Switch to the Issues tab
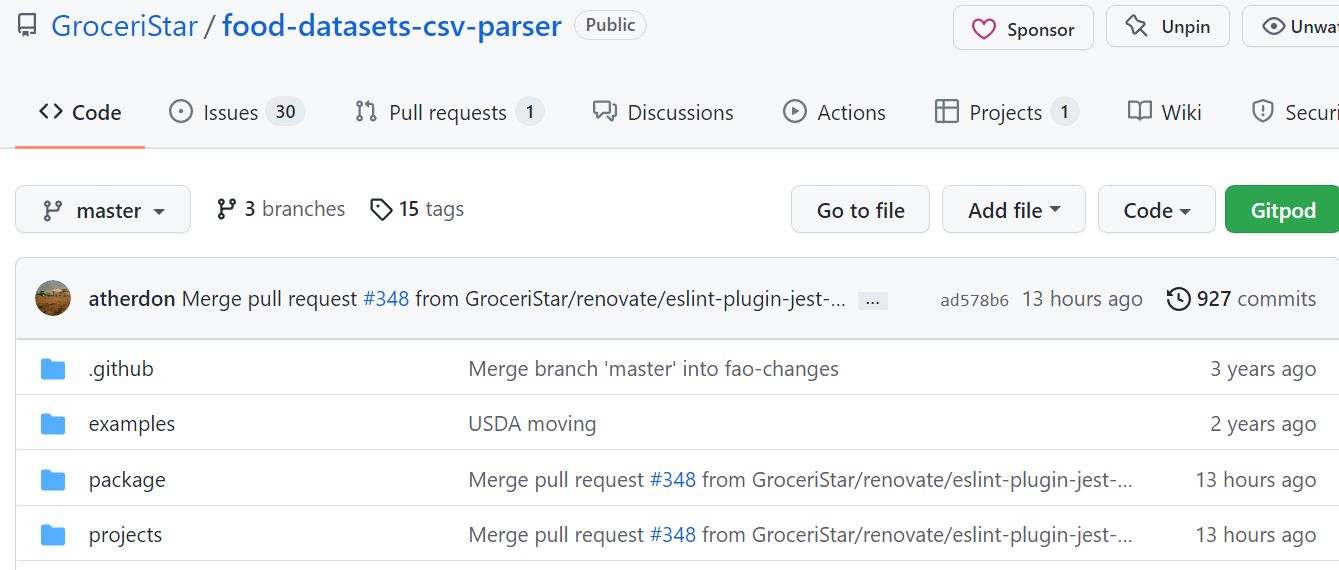This screenshot has width=1339, height=570. [x=236, y=112]
